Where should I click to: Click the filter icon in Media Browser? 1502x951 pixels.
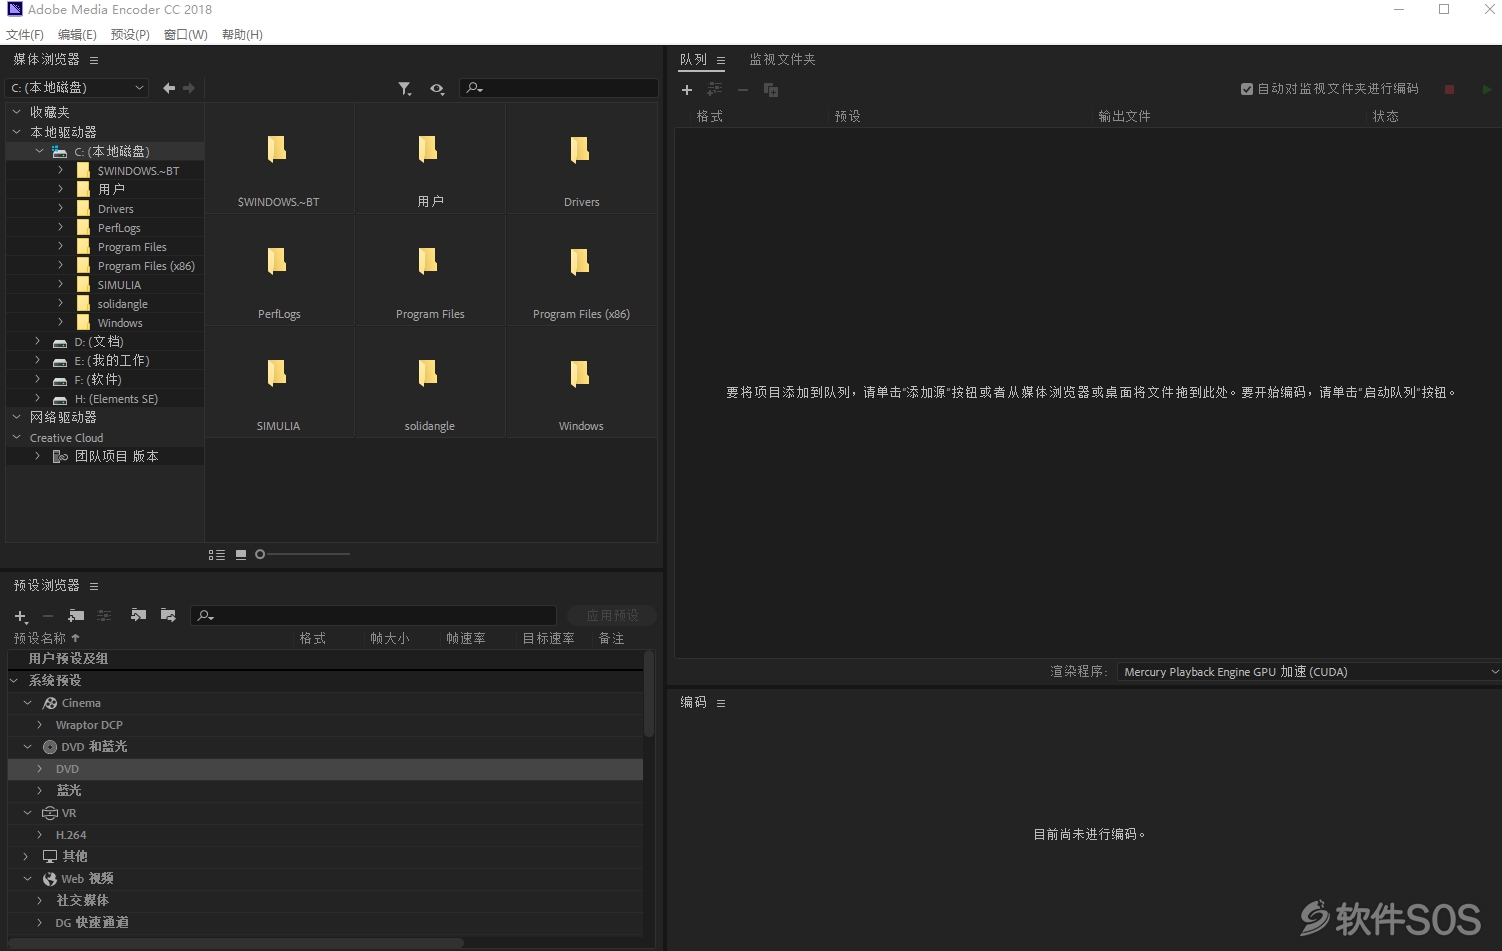[404, 89]
